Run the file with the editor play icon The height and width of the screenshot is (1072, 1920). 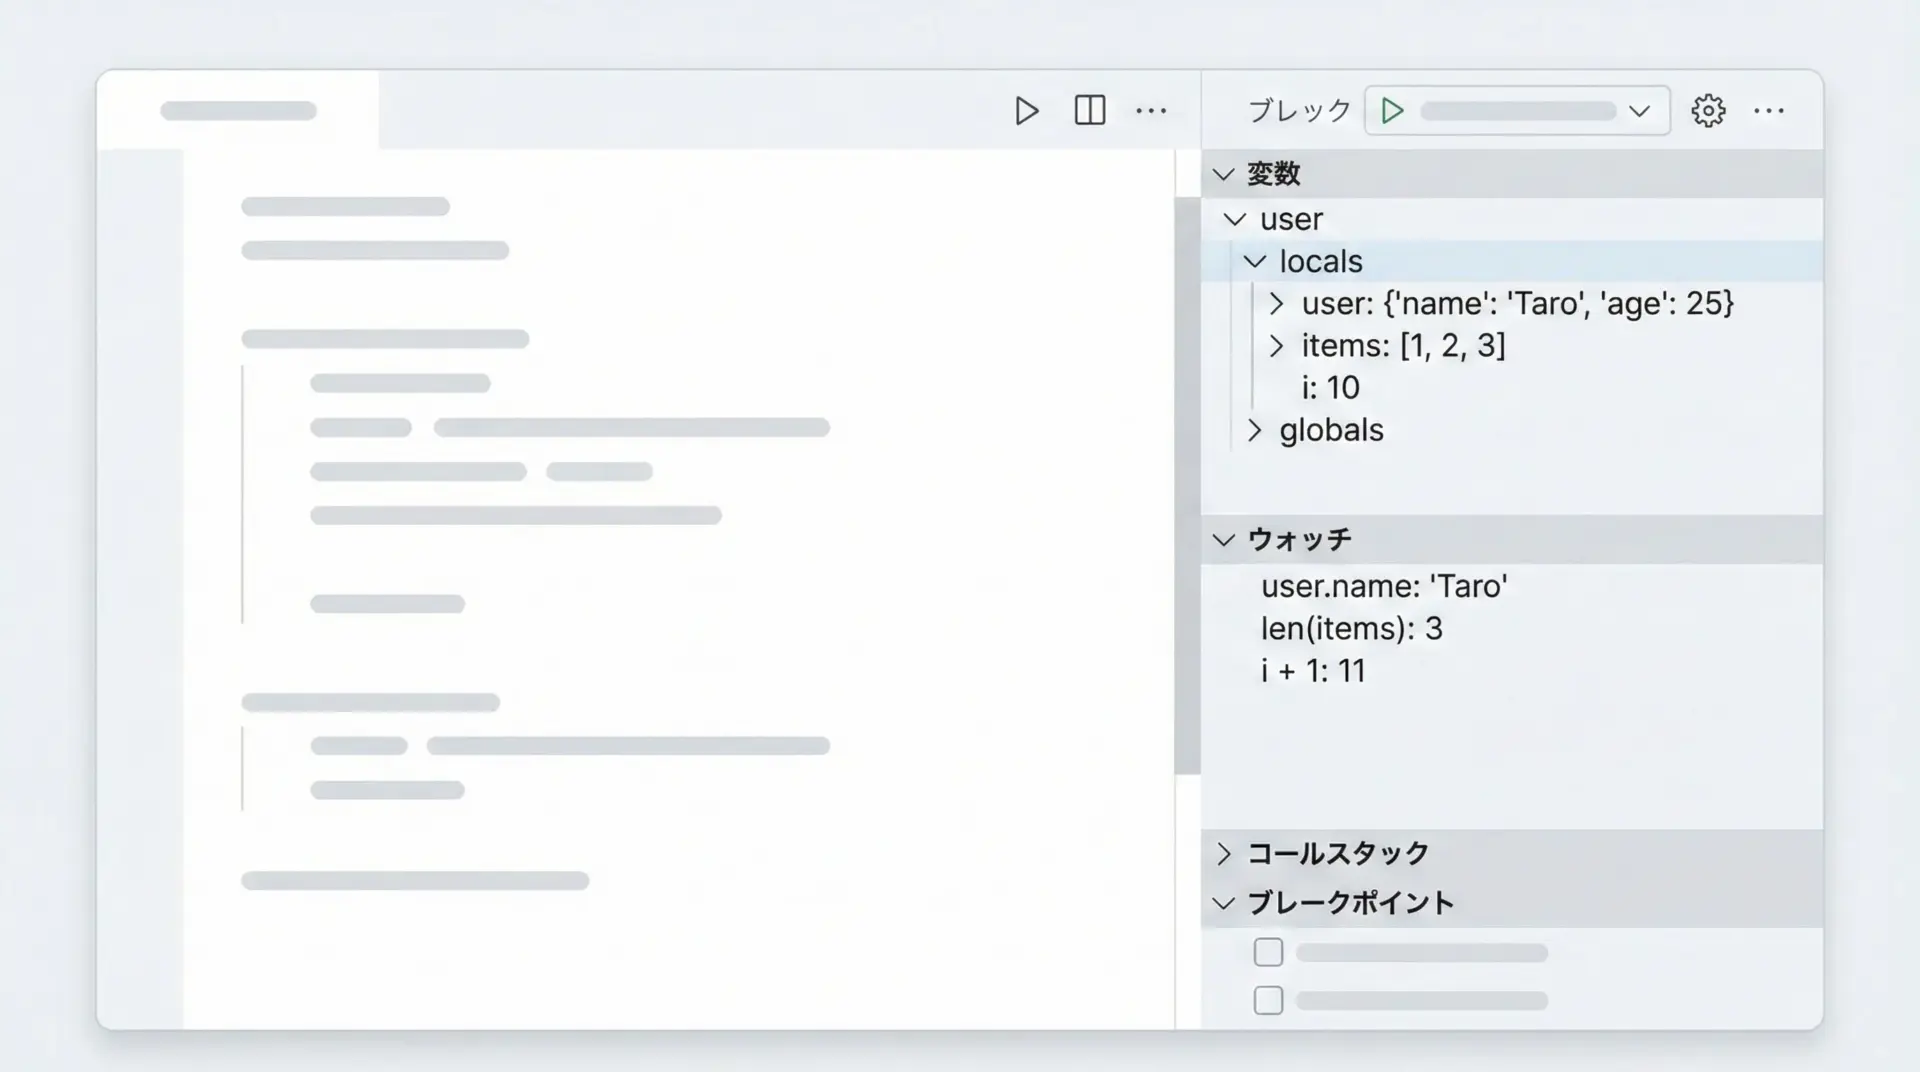[x=1026, y=110]
